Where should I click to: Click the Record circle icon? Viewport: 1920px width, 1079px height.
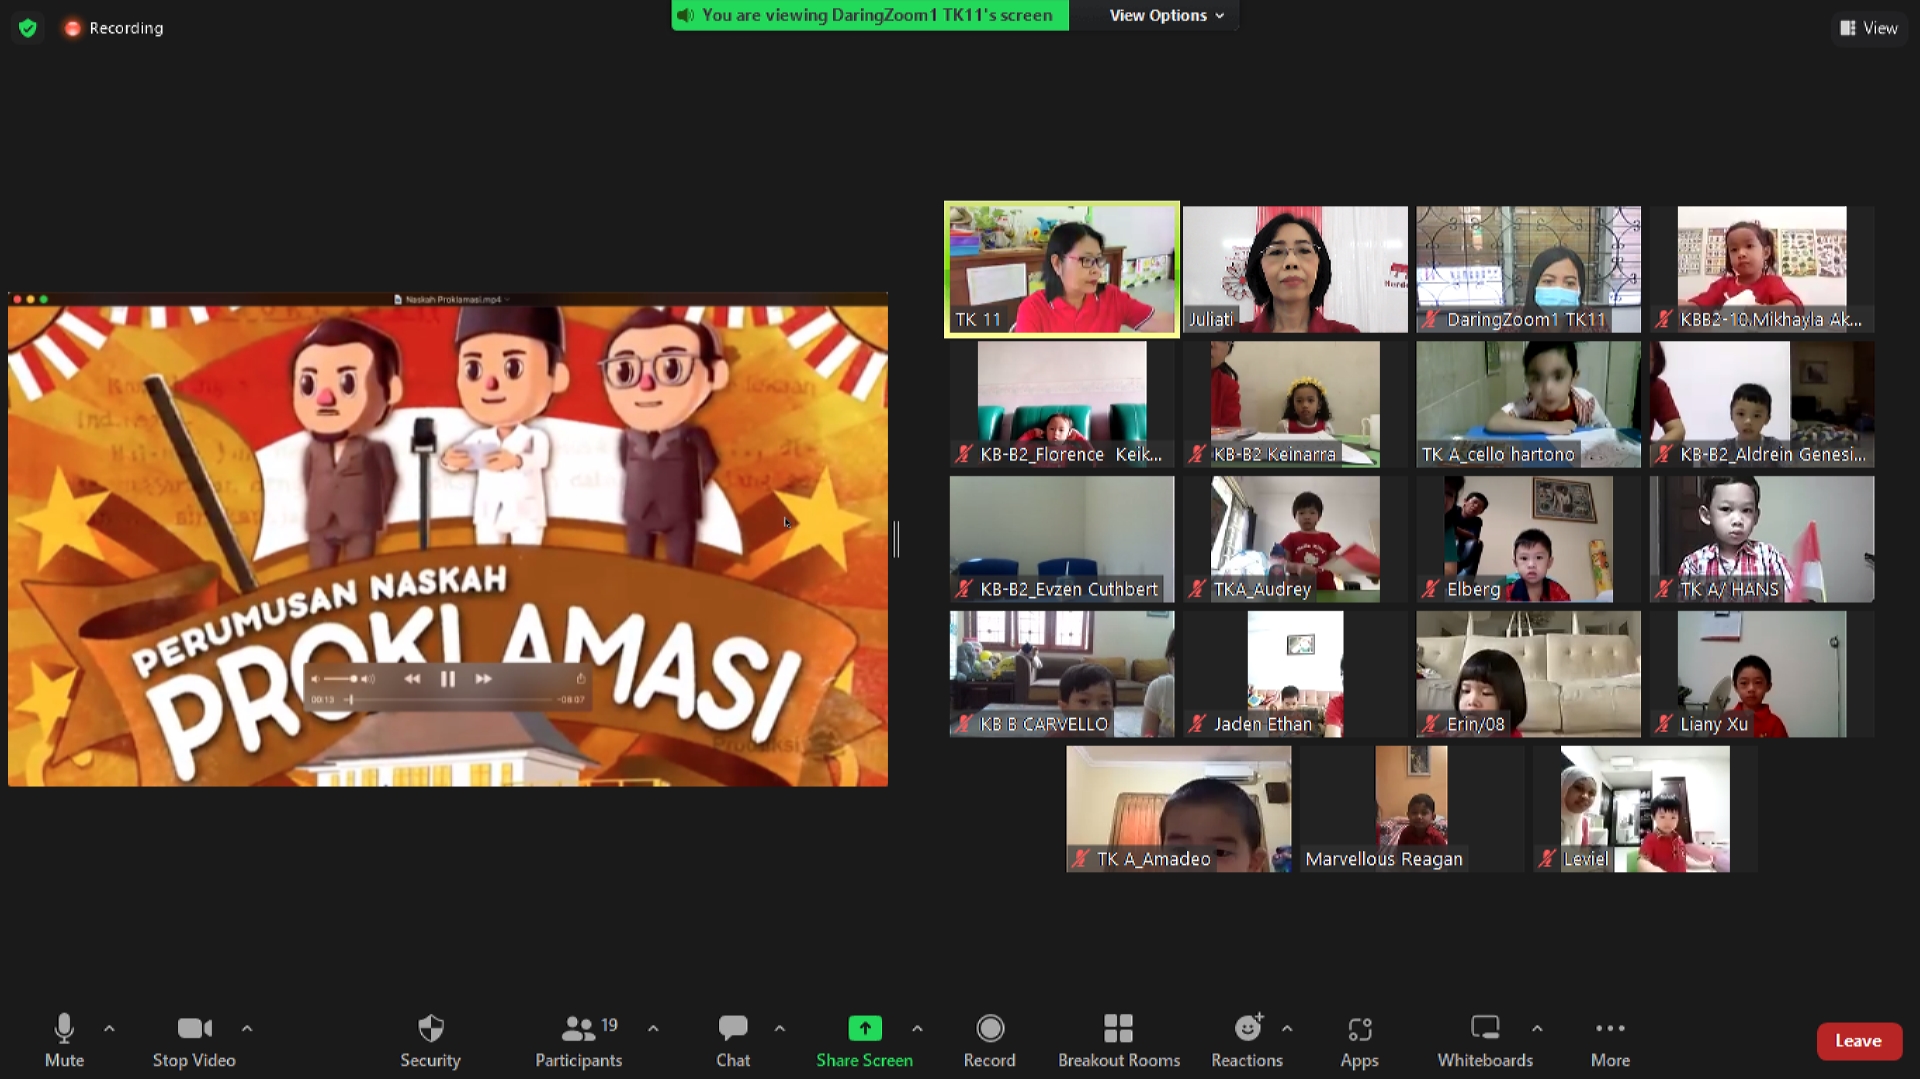pyautogui.click(x=990, y=1028)
